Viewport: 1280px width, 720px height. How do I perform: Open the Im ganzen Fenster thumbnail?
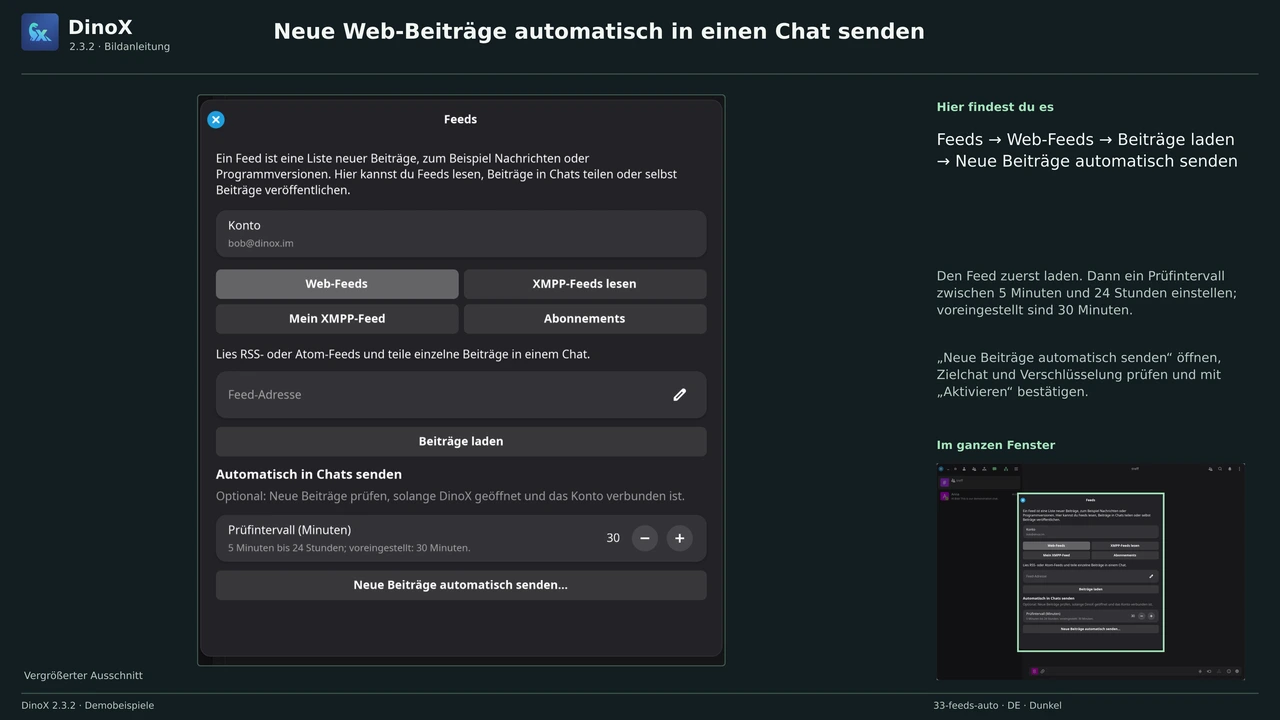coord(1091,572)
